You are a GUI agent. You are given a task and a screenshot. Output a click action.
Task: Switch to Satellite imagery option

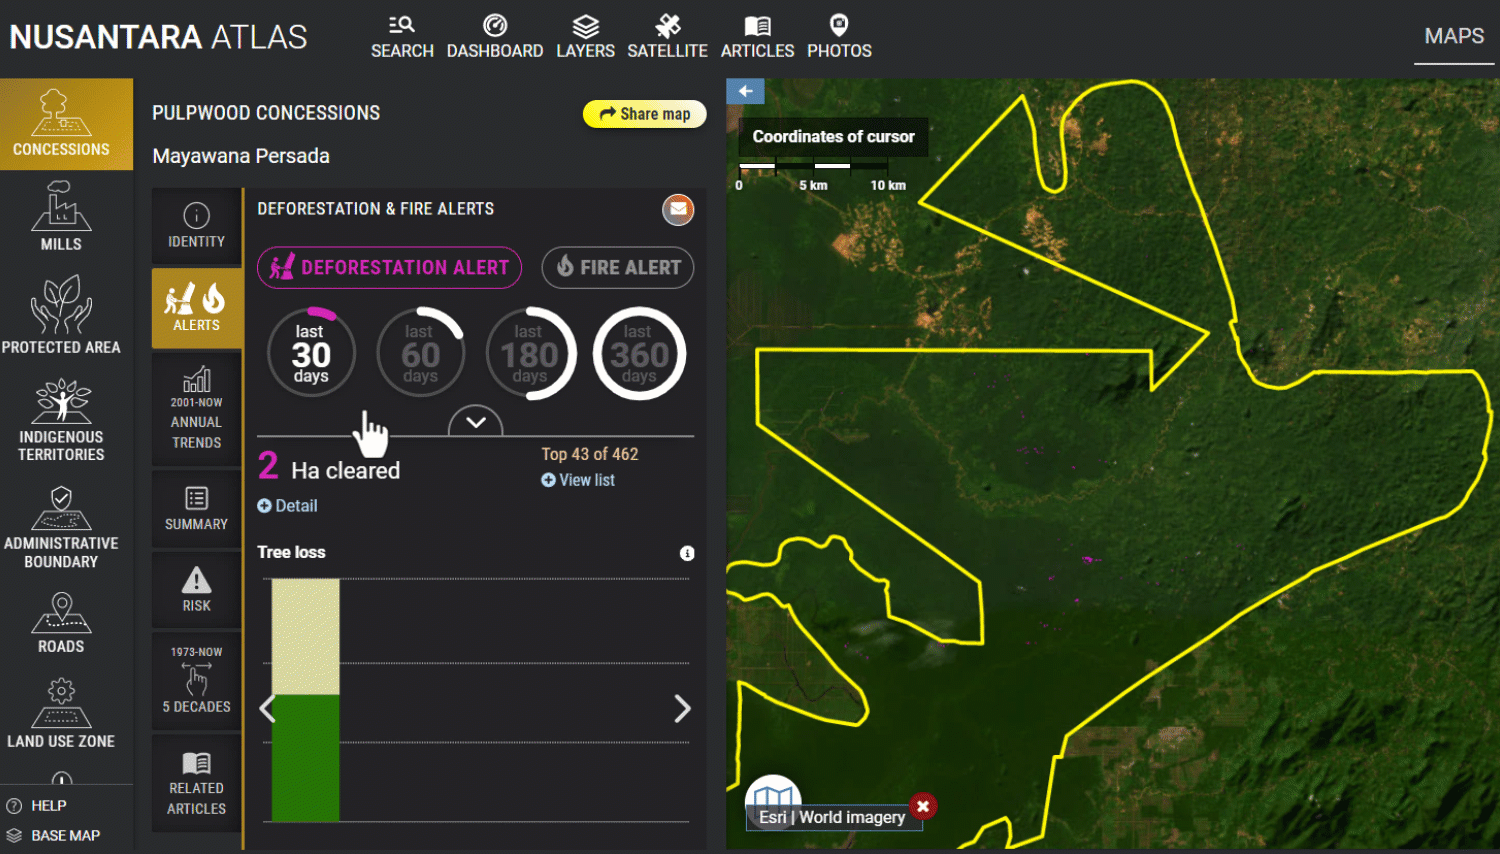(667, 37)
